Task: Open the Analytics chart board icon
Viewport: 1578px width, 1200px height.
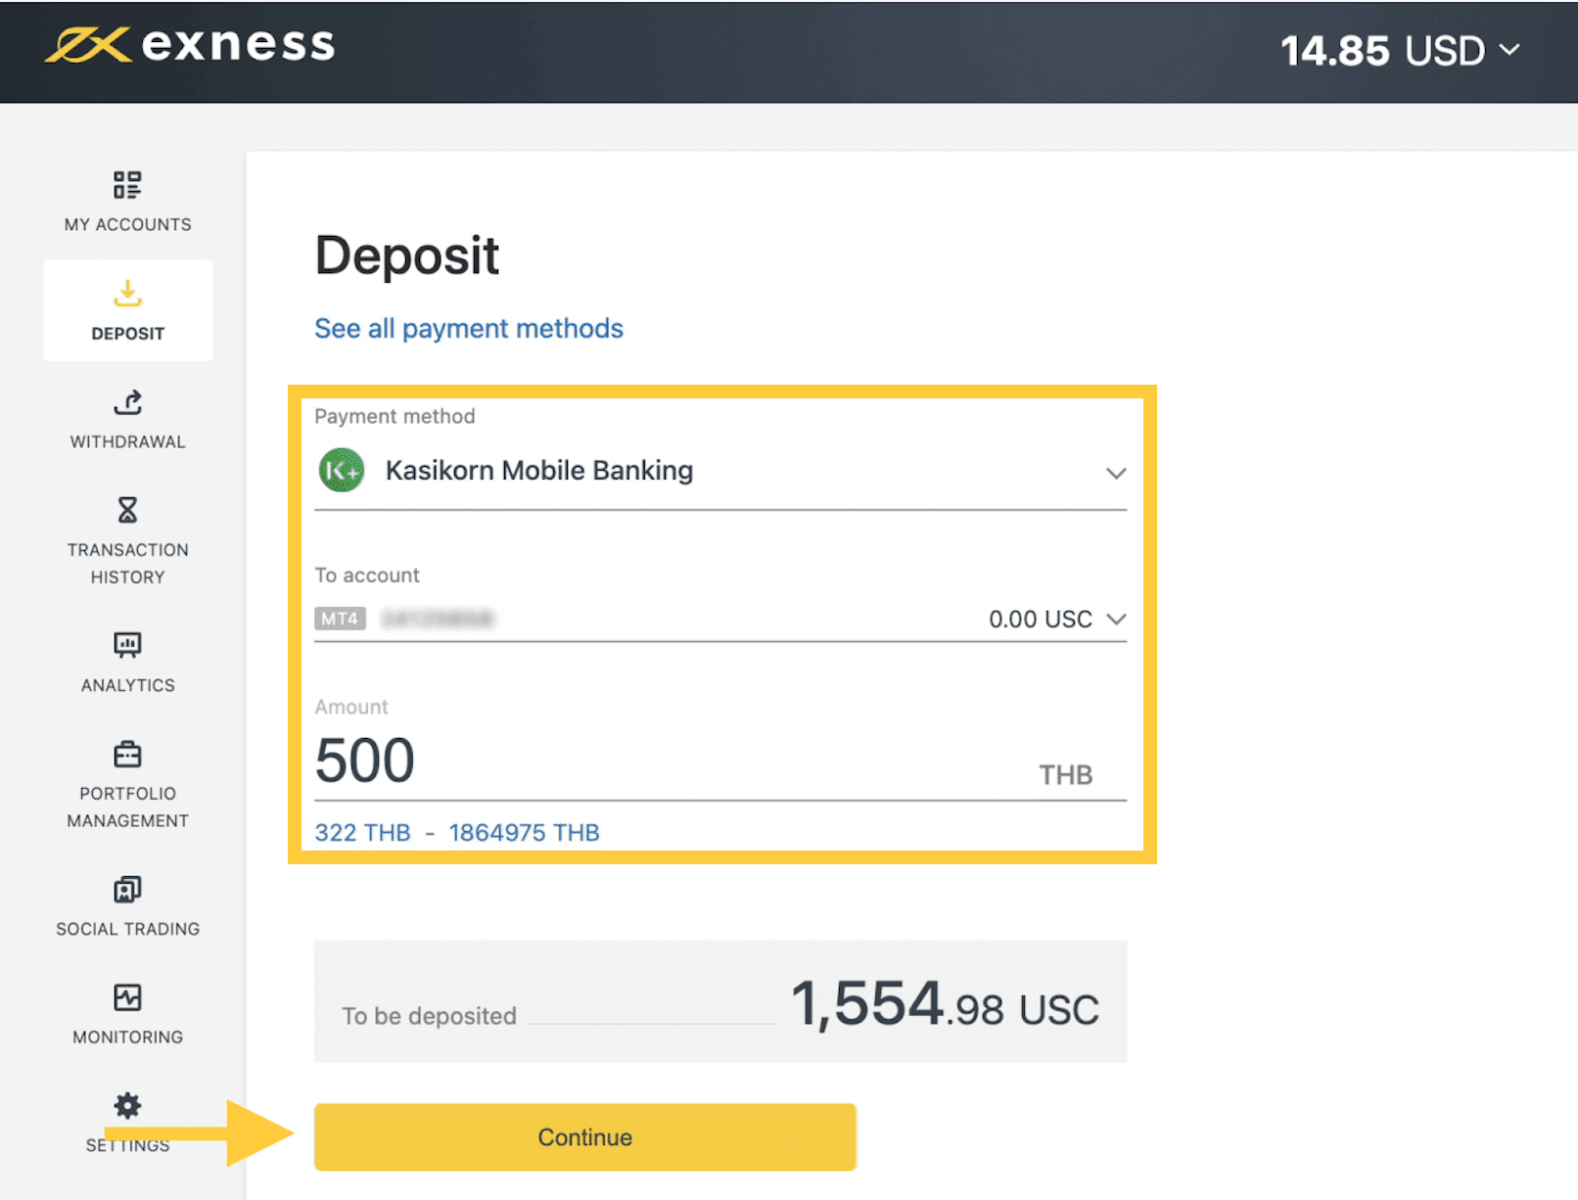Action: pos(127,645)
